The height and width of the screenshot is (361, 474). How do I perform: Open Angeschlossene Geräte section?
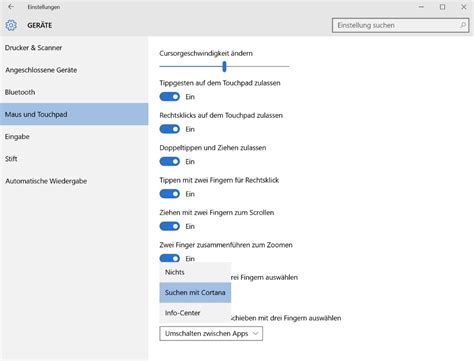(x=74, y=70)
